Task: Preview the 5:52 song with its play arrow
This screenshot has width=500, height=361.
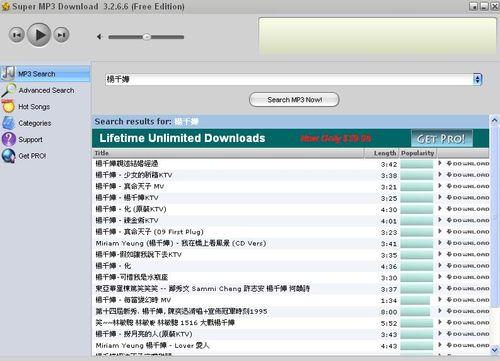Action: coord(440,322)
